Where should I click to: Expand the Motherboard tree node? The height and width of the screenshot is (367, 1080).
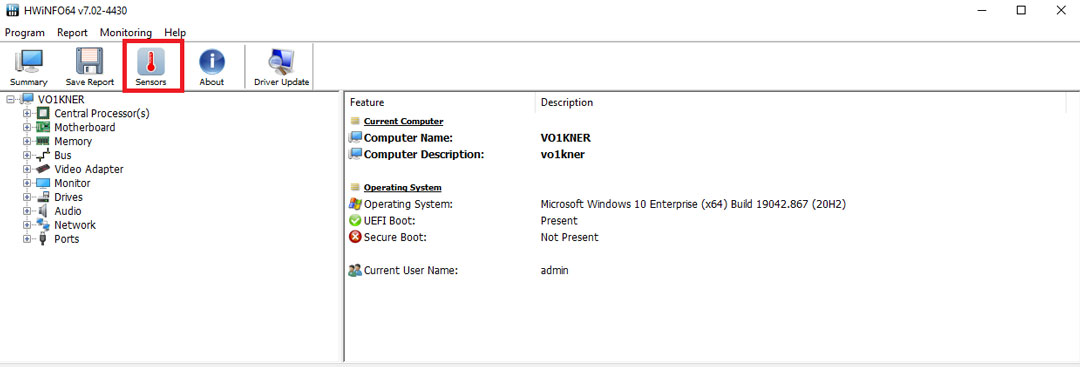(27, 127)
